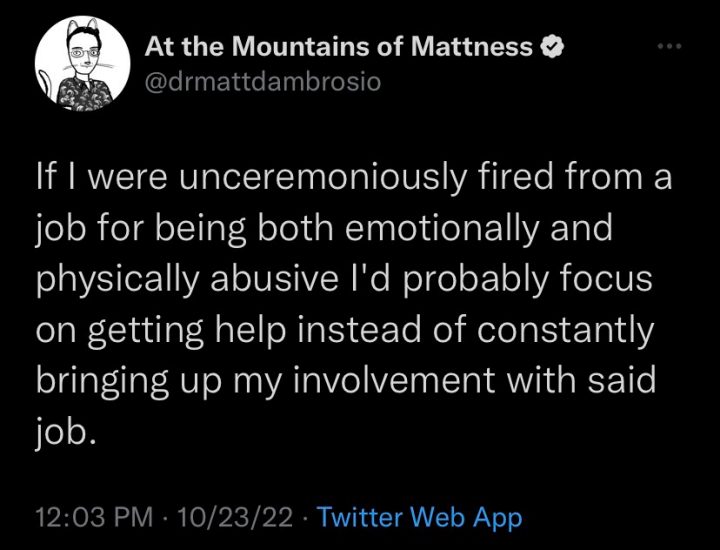This screenshot has width=720, height=550.
Task: Open the three-dot more options menu
Action: pyautogui.click(x=669, y=47)
